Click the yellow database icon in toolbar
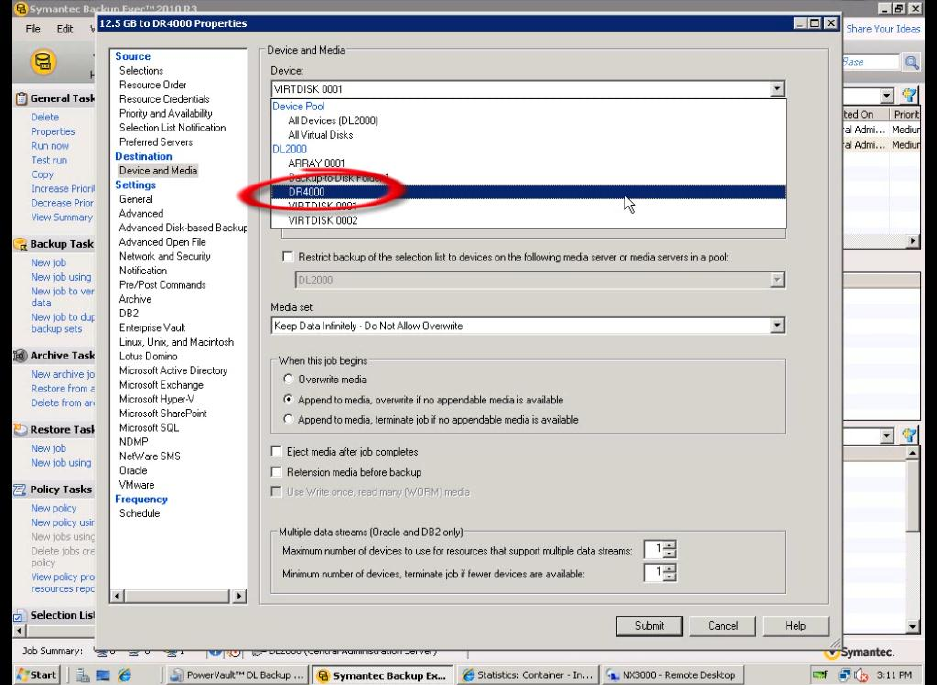This screenshot has height=685, width=937. (43, 62)
